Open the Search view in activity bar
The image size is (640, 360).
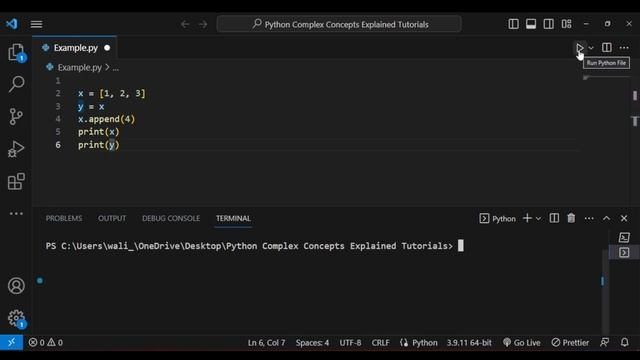[16, 84]
